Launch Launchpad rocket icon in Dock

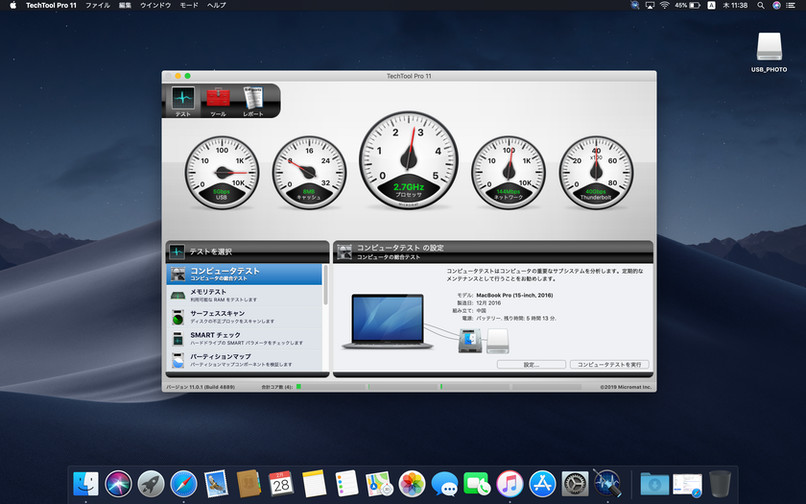point(151,483)
